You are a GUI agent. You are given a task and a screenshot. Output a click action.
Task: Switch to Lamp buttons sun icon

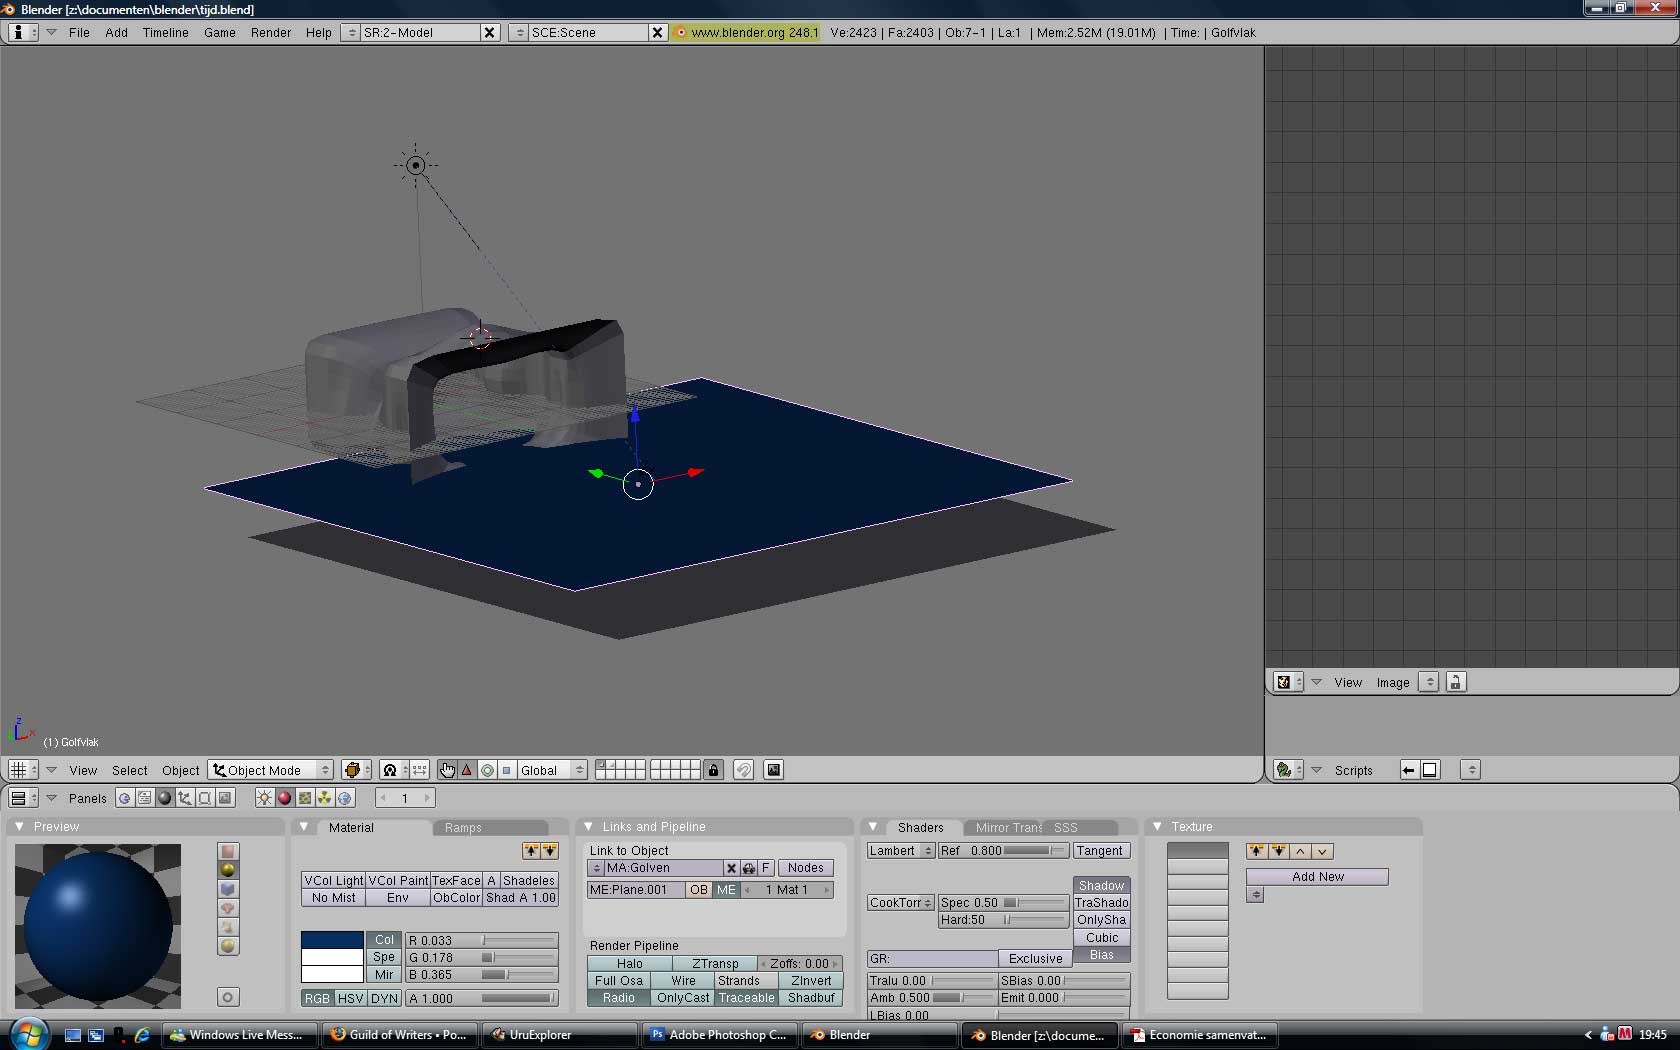264,798
